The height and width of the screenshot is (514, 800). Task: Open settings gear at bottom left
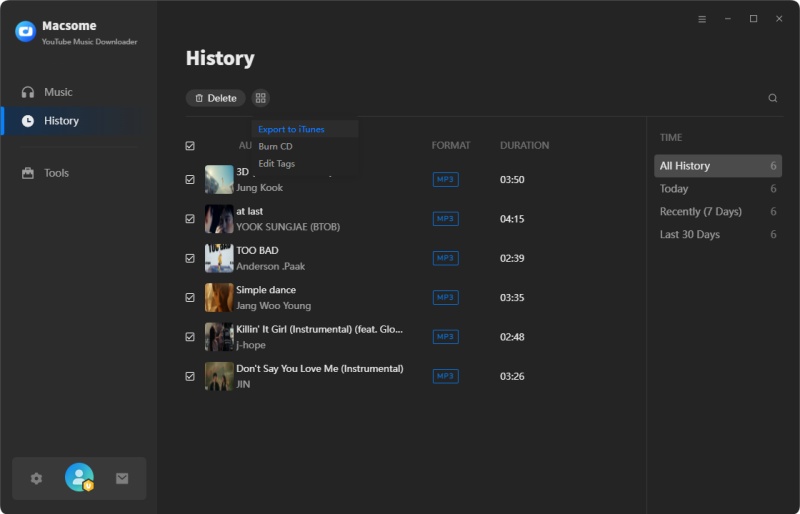tap(36, 478)
